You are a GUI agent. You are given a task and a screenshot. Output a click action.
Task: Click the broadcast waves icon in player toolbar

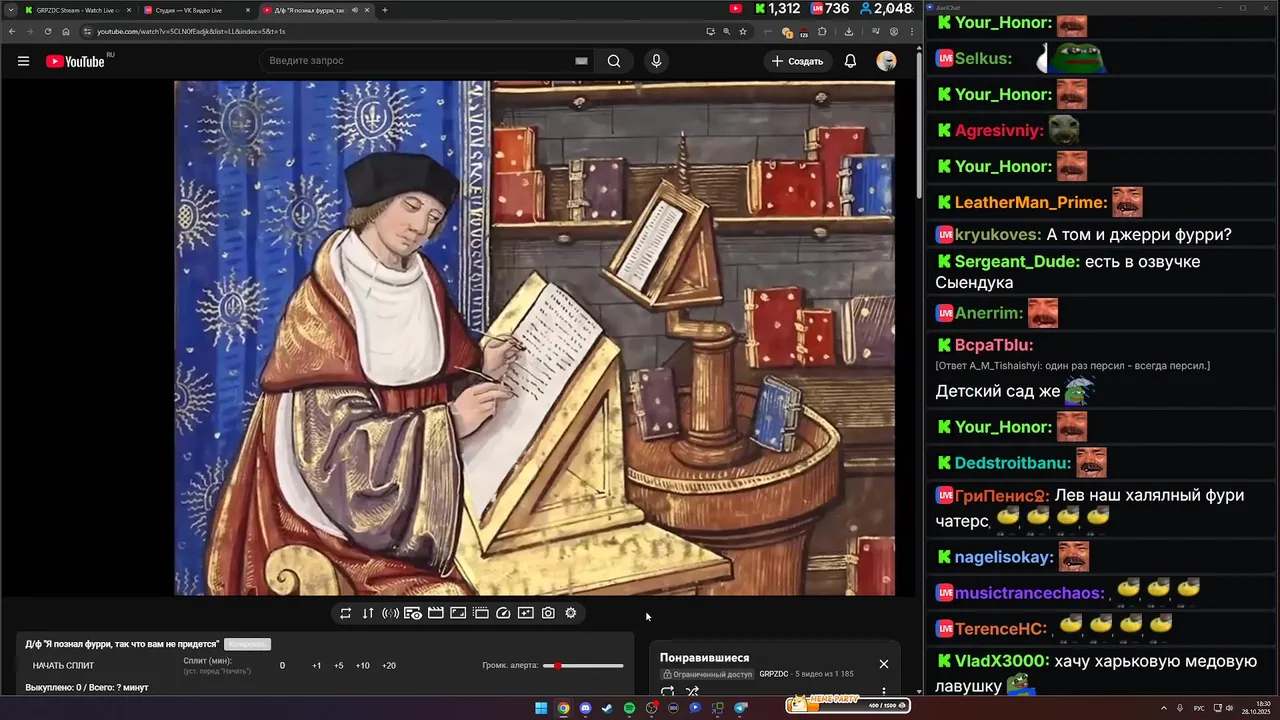pos(390,613)
